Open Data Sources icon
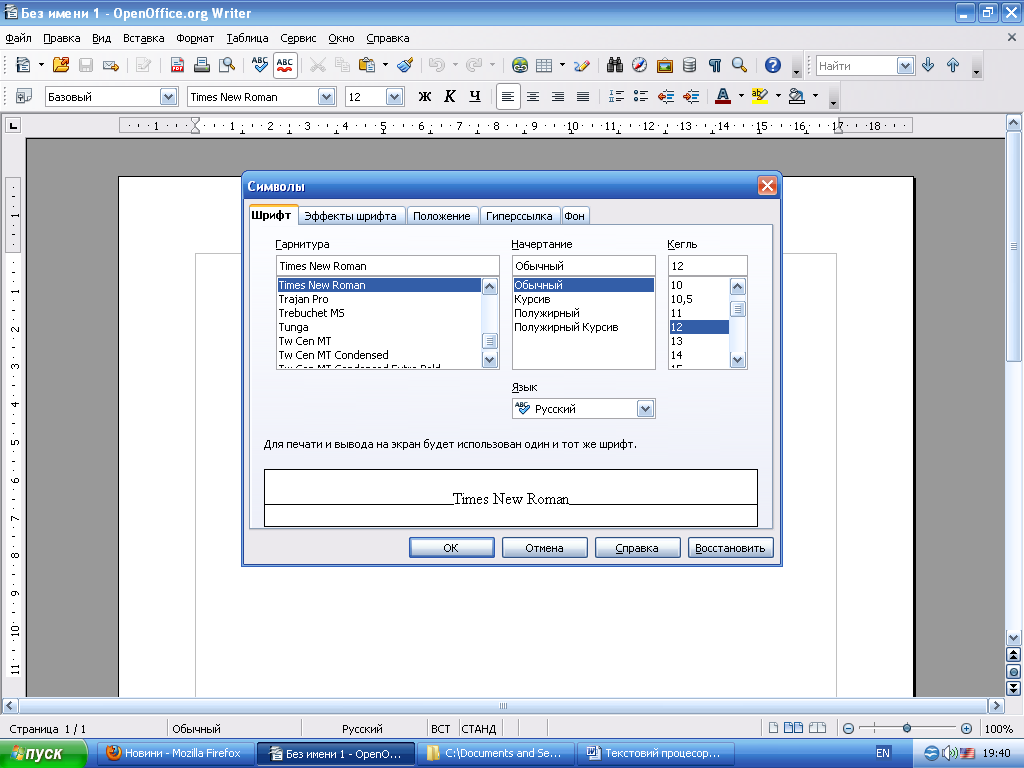This screenshot has width=1024, height=768. pyautogui.click(x=689, y=65)
